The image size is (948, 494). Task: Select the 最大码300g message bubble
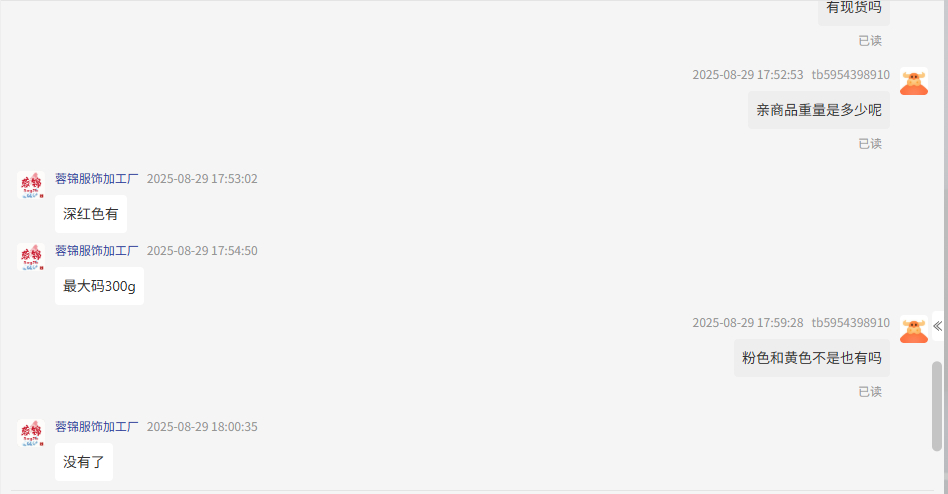pyautogui.click(x=99, y=286)
